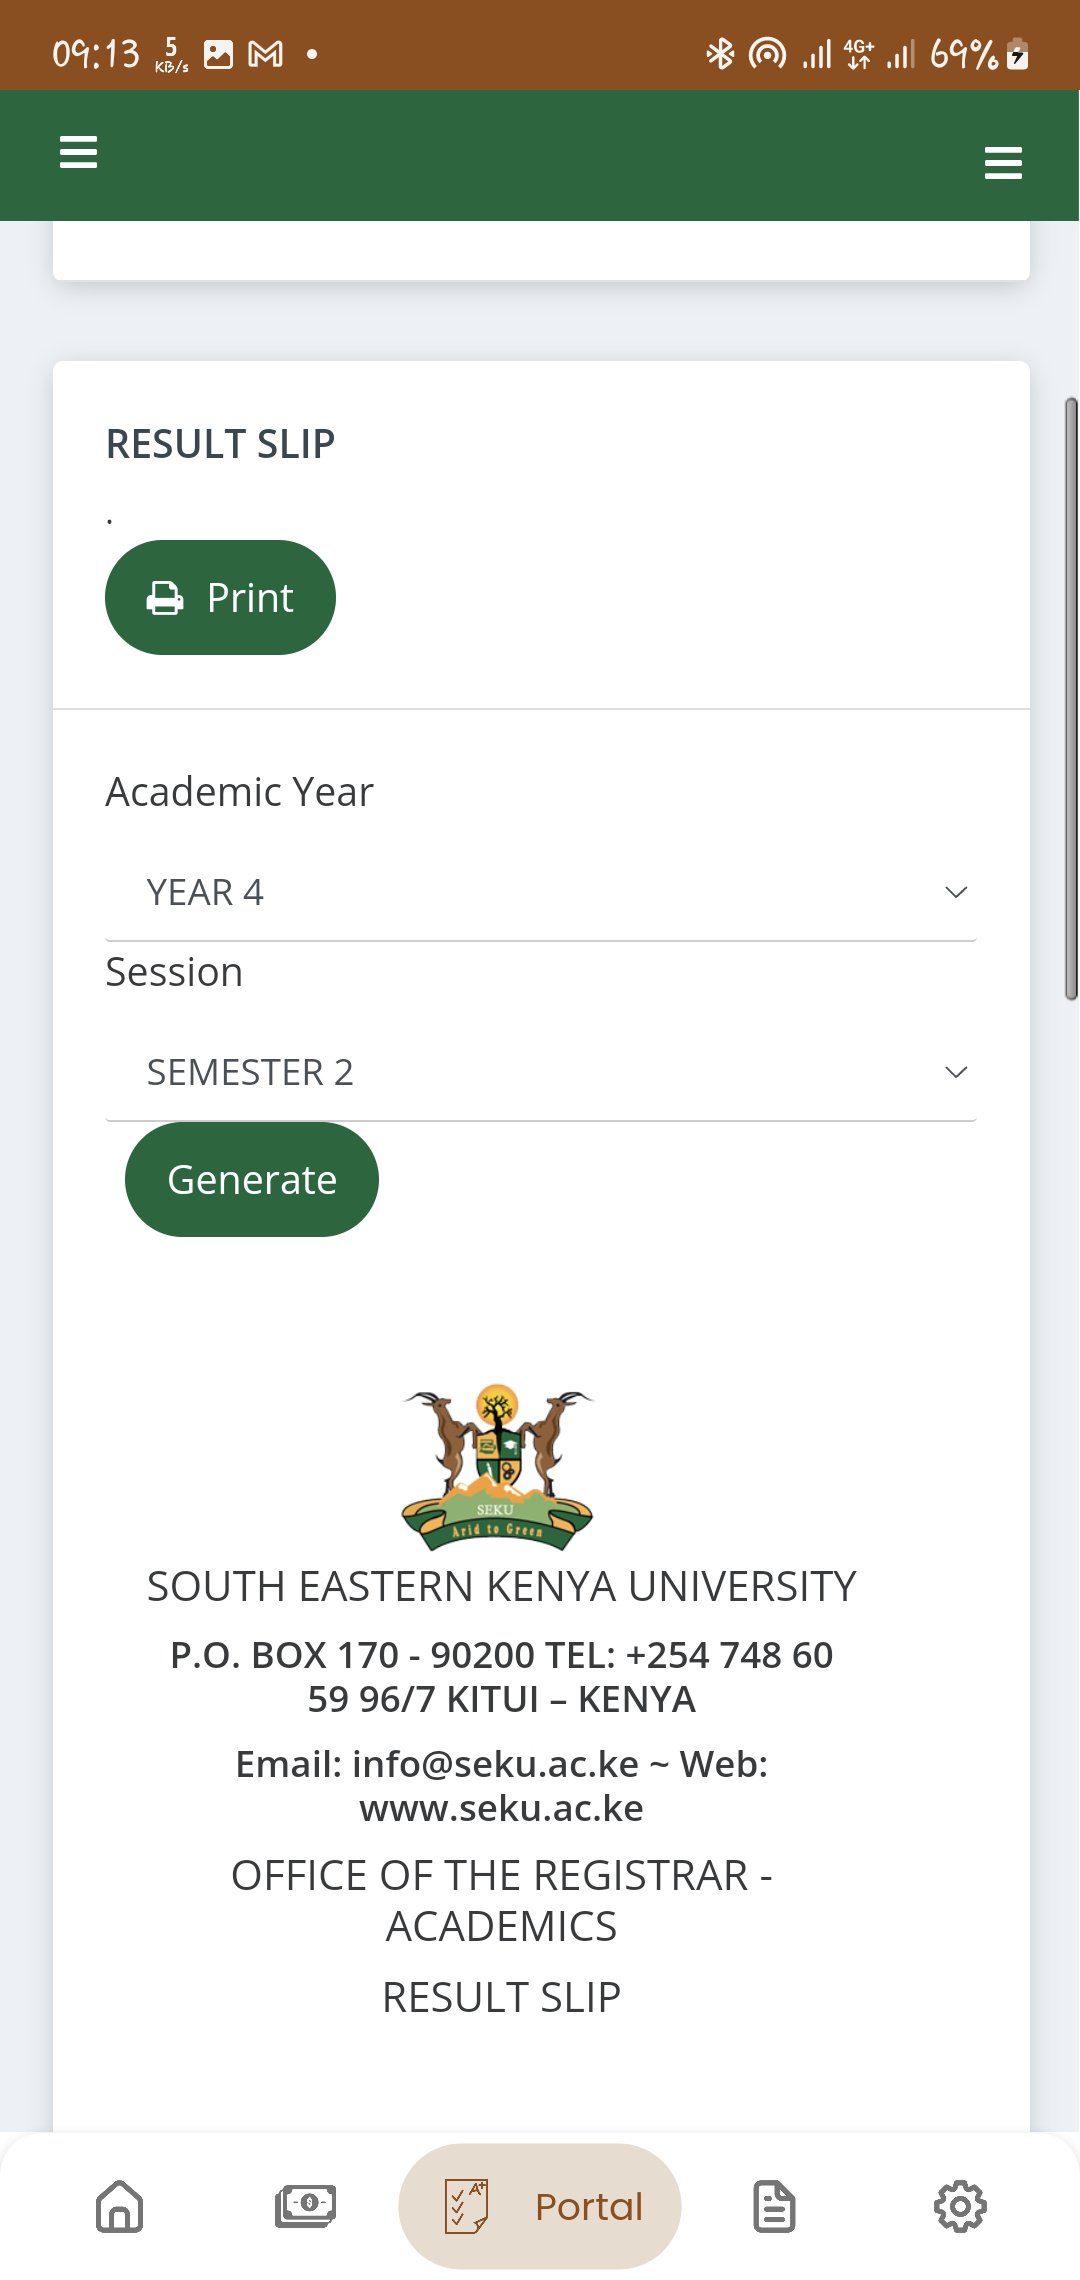Open the settings gear tab
The height and width of the screenshot is (2280, 1080).
click(x=960, y=2206)
